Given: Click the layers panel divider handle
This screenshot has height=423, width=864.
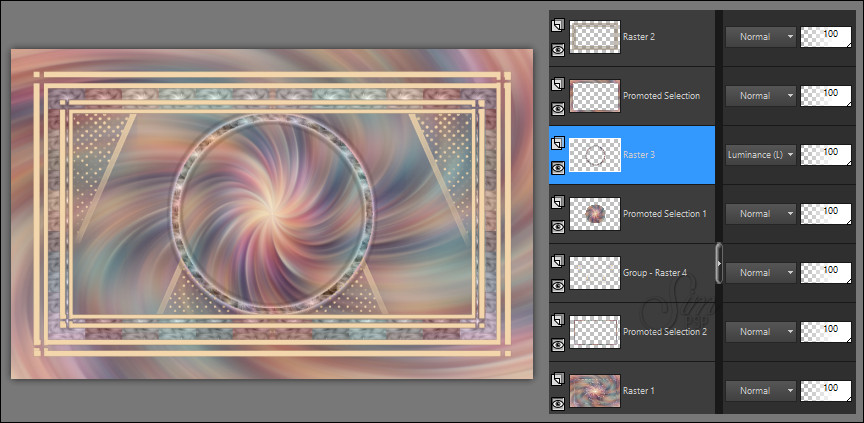Looking at the screenshot, I should (x=719, y=260).
